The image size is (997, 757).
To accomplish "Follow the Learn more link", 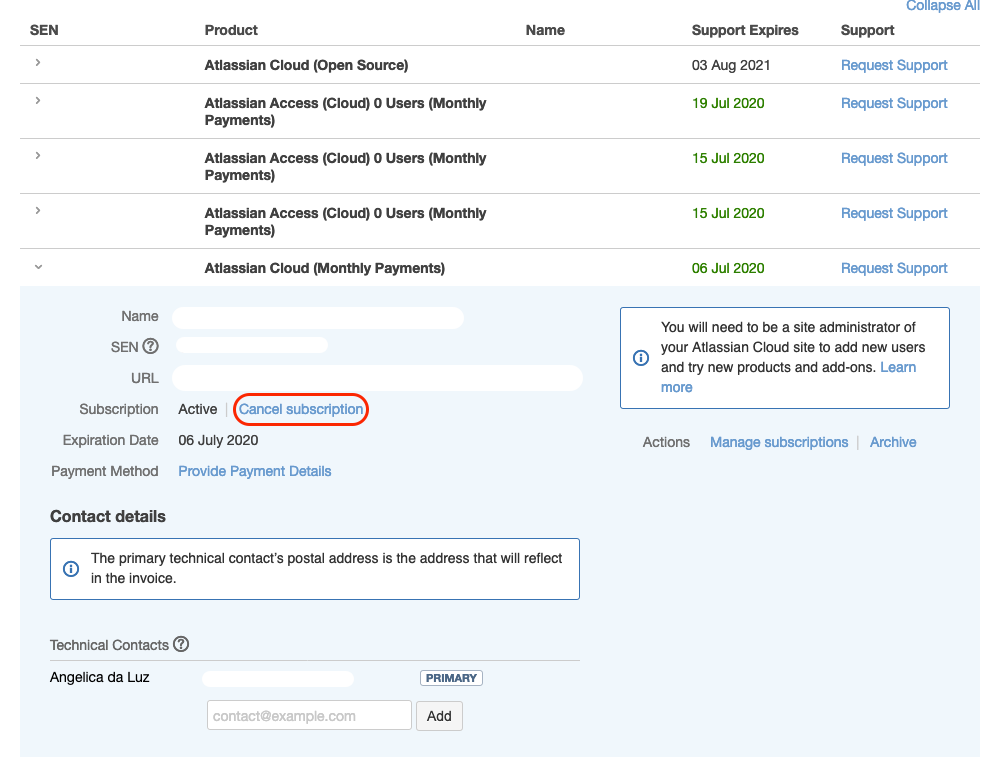I will click(x=788, y=377).
